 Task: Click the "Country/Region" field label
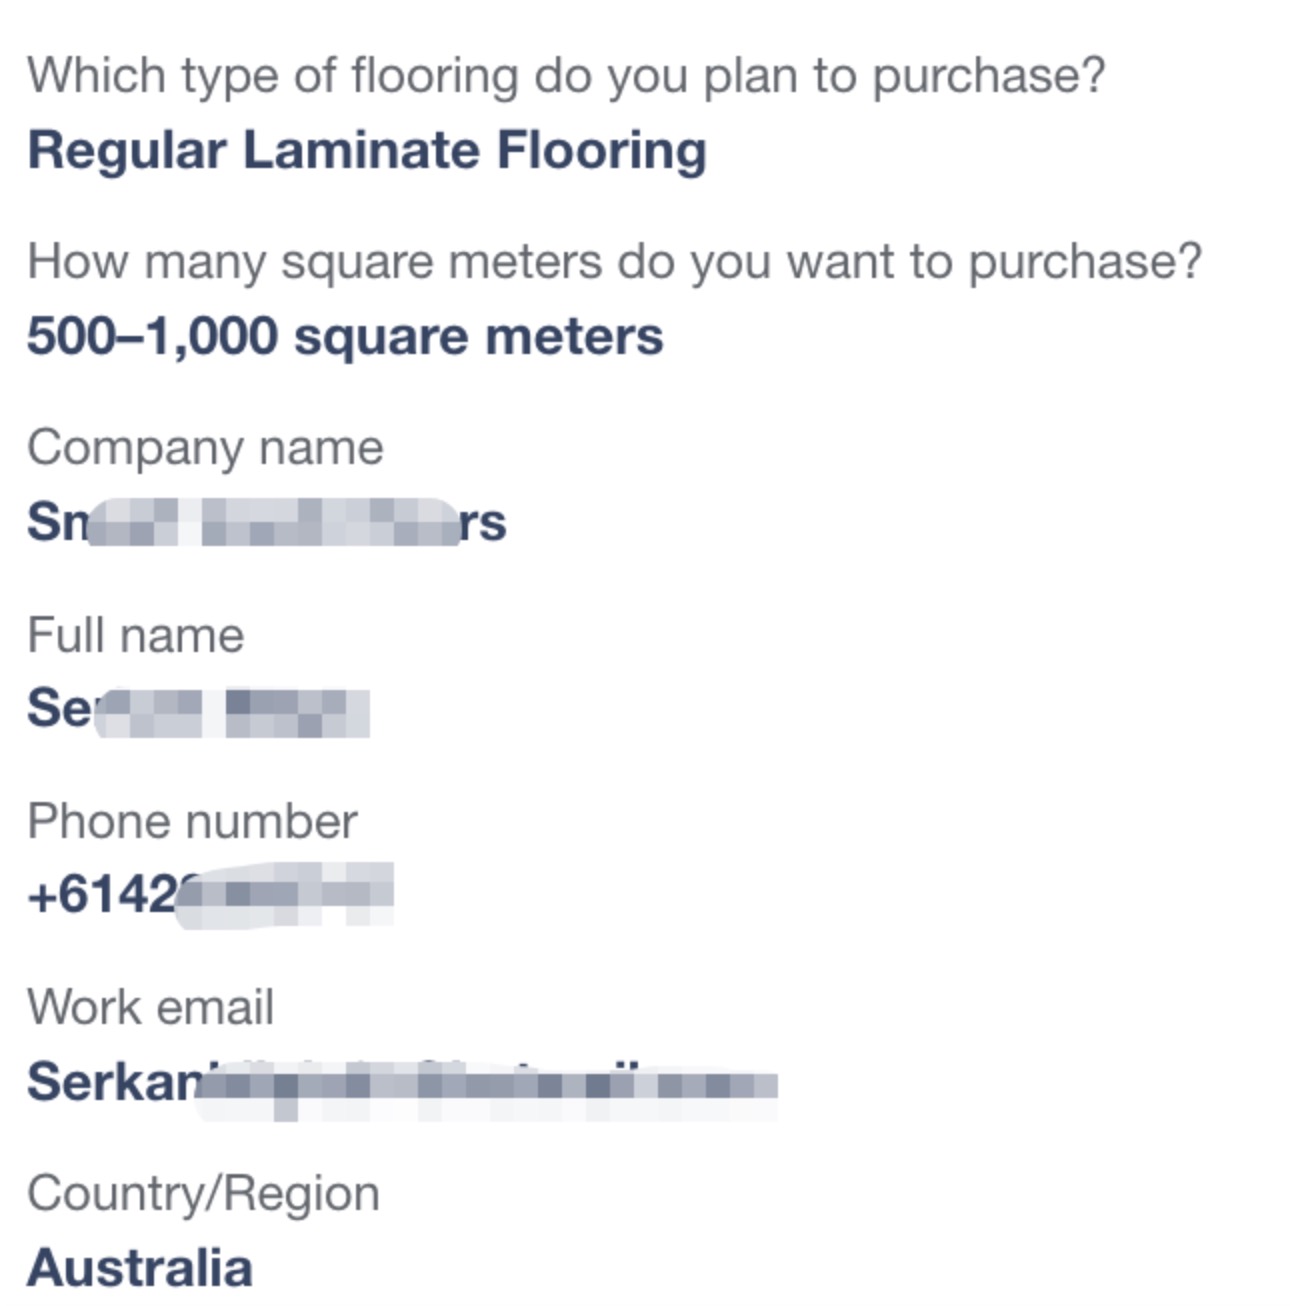tap(203, 1194)
